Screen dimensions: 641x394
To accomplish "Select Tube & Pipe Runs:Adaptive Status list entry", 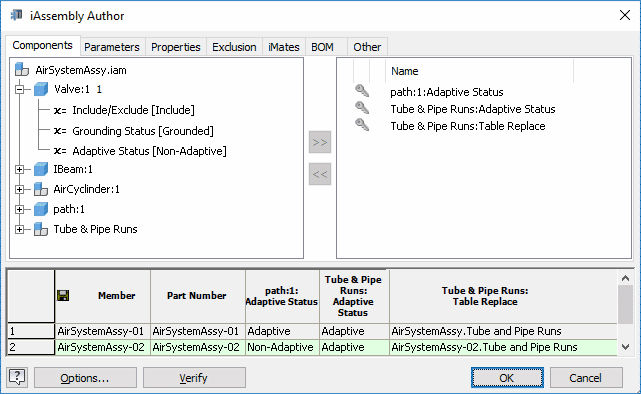I will 473,109.
